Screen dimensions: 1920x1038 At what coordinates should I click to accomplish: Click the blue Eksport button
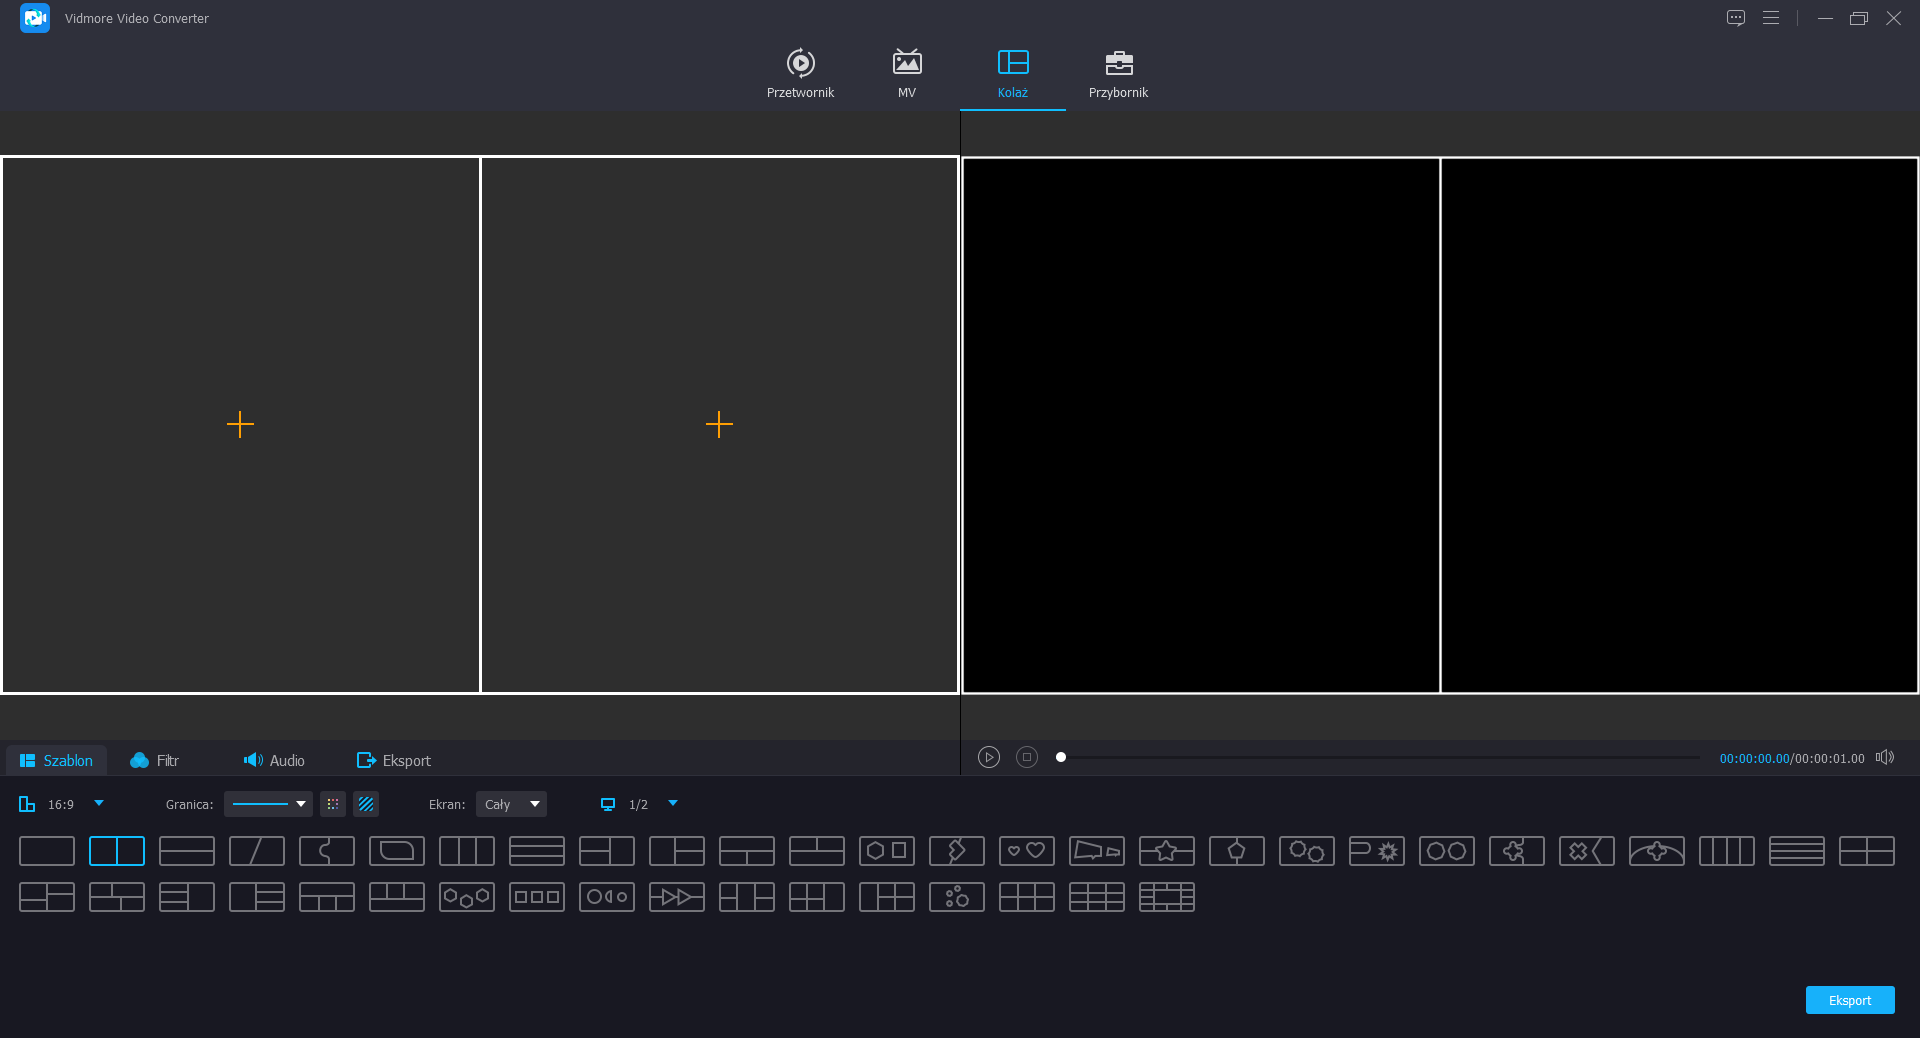point(1850,1000)
